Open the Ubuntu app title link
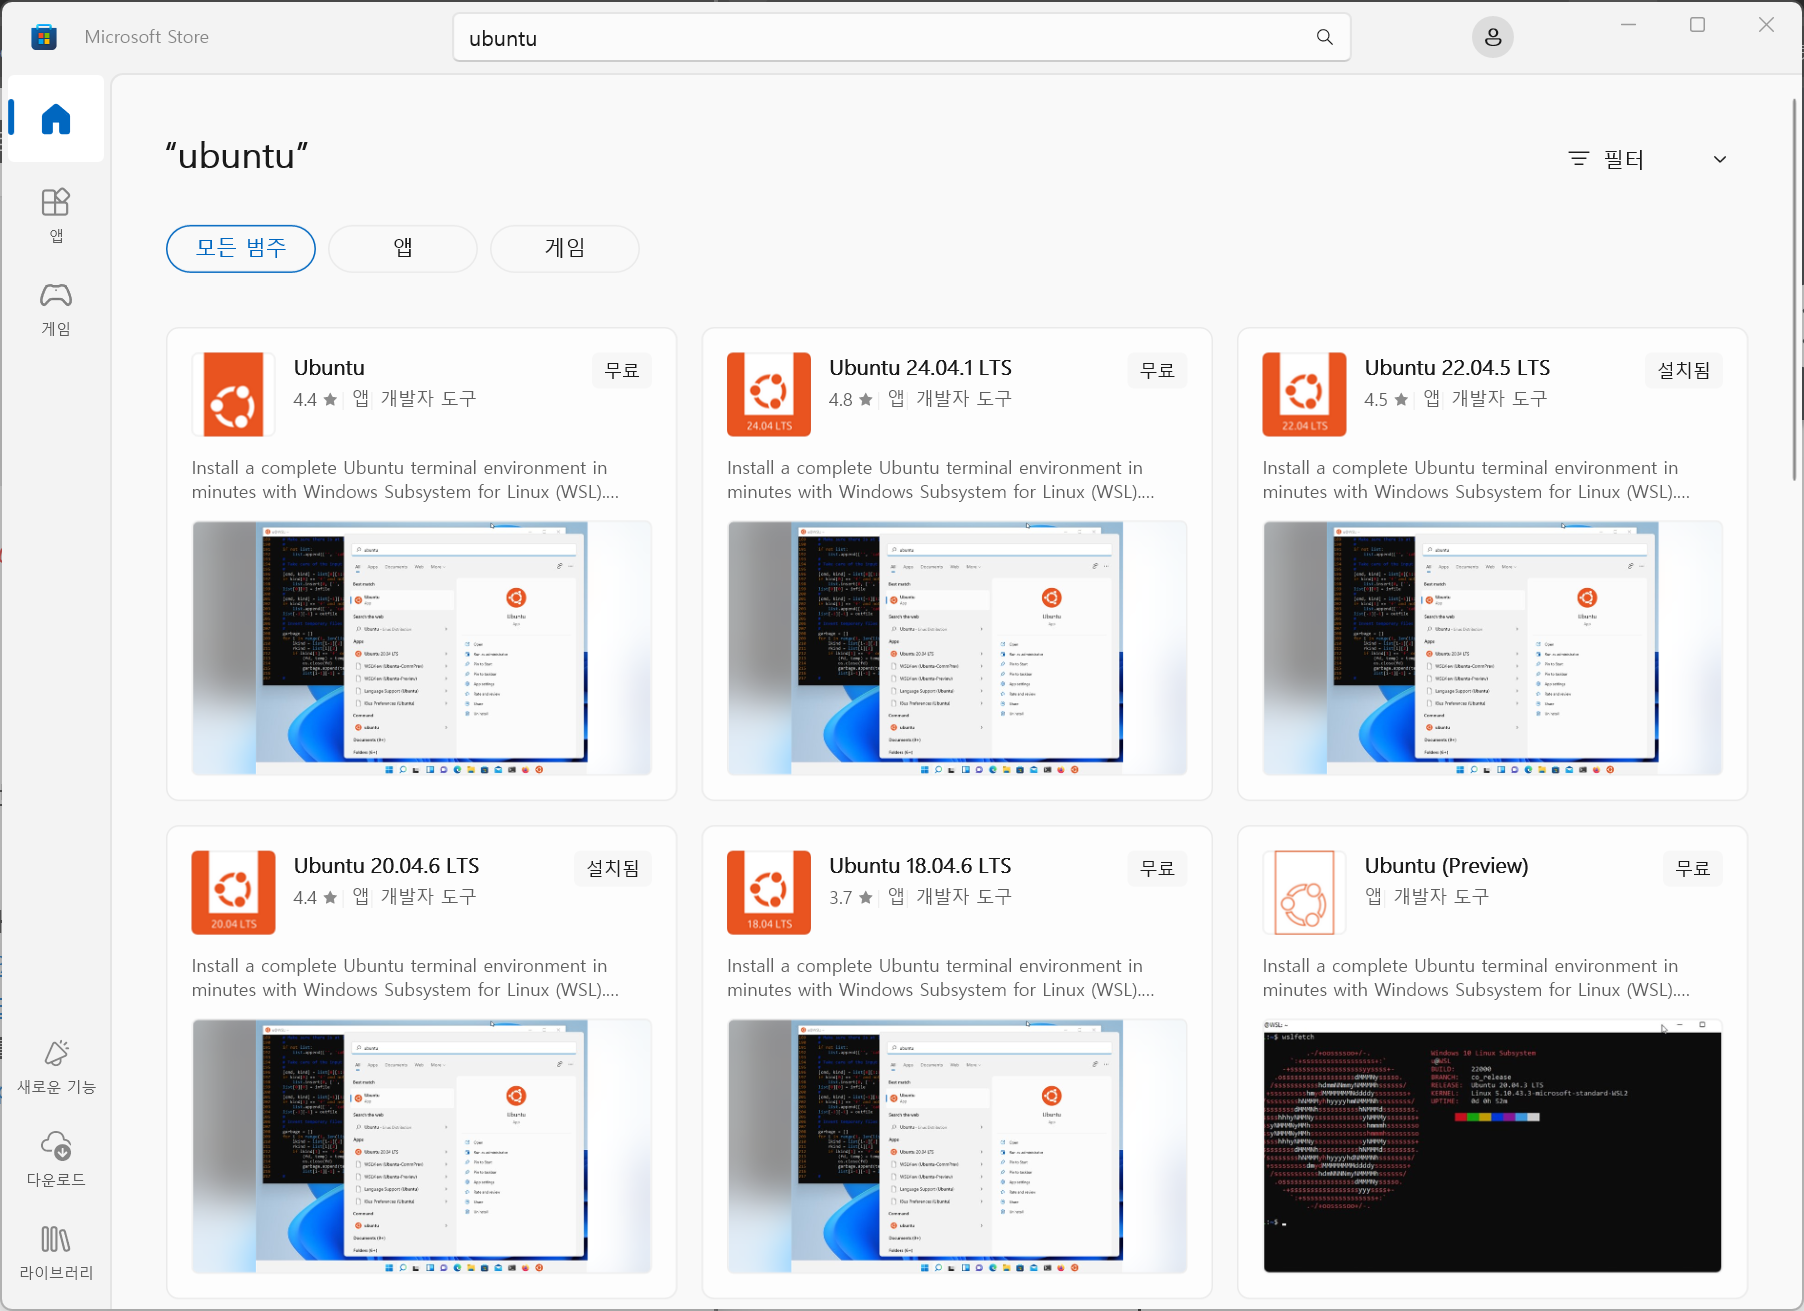 [329, 368]
